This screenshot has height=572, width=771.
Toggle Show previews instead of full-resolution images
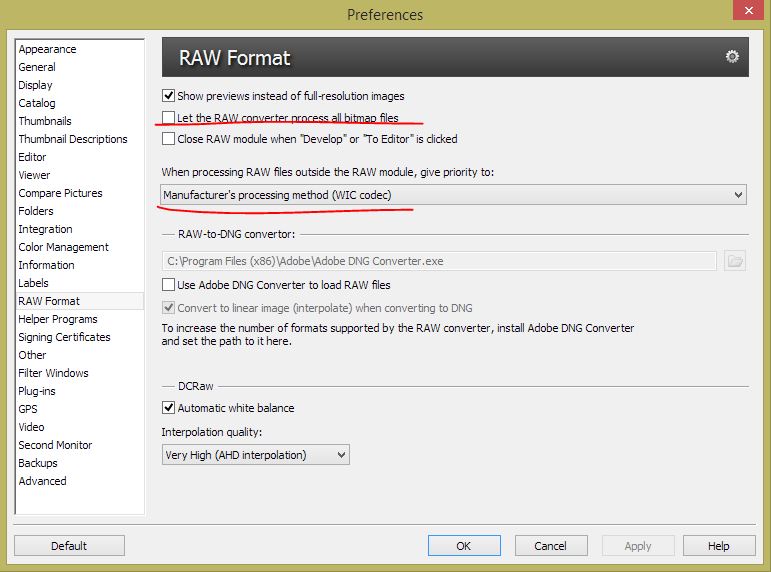tap(168, 96)
